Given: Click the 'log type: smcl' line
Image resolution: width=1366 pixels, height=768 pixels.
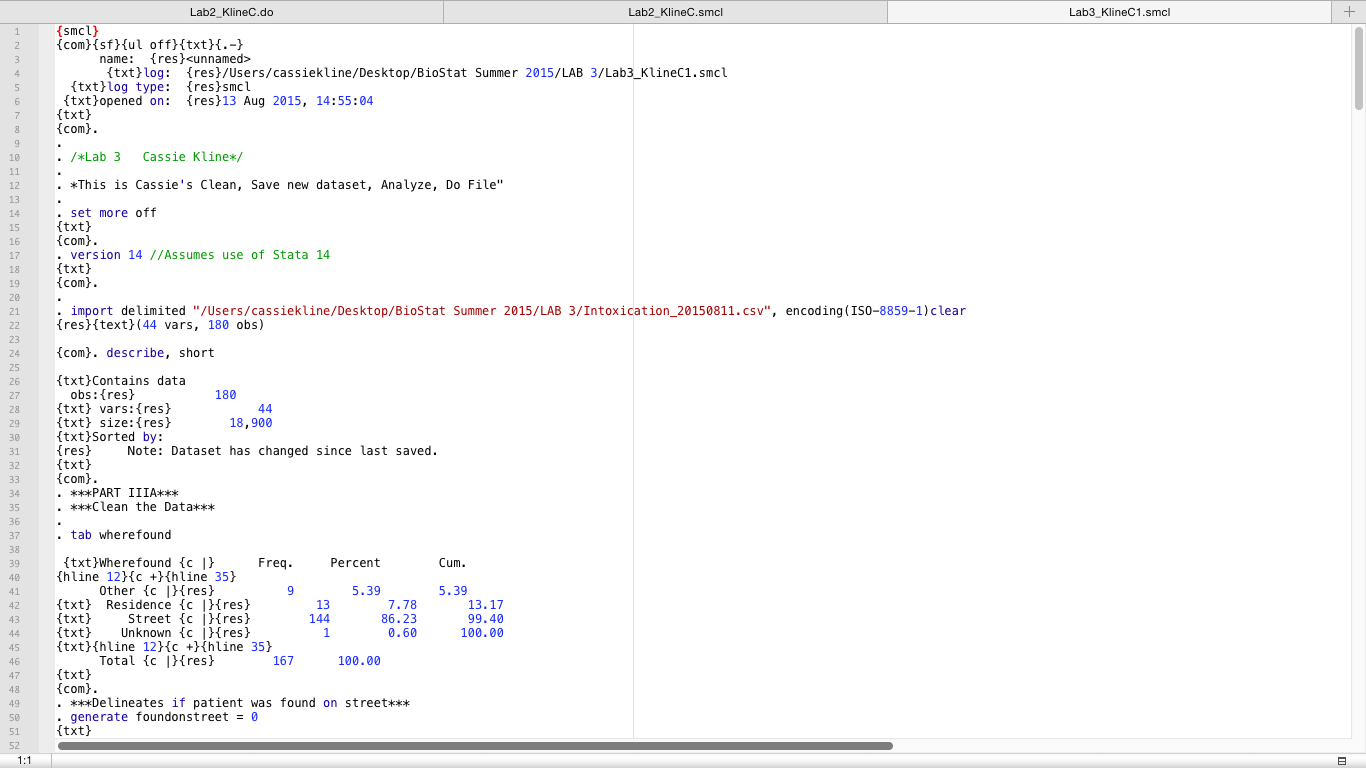Looking at the screenshot, I should (x=161, y=87).
